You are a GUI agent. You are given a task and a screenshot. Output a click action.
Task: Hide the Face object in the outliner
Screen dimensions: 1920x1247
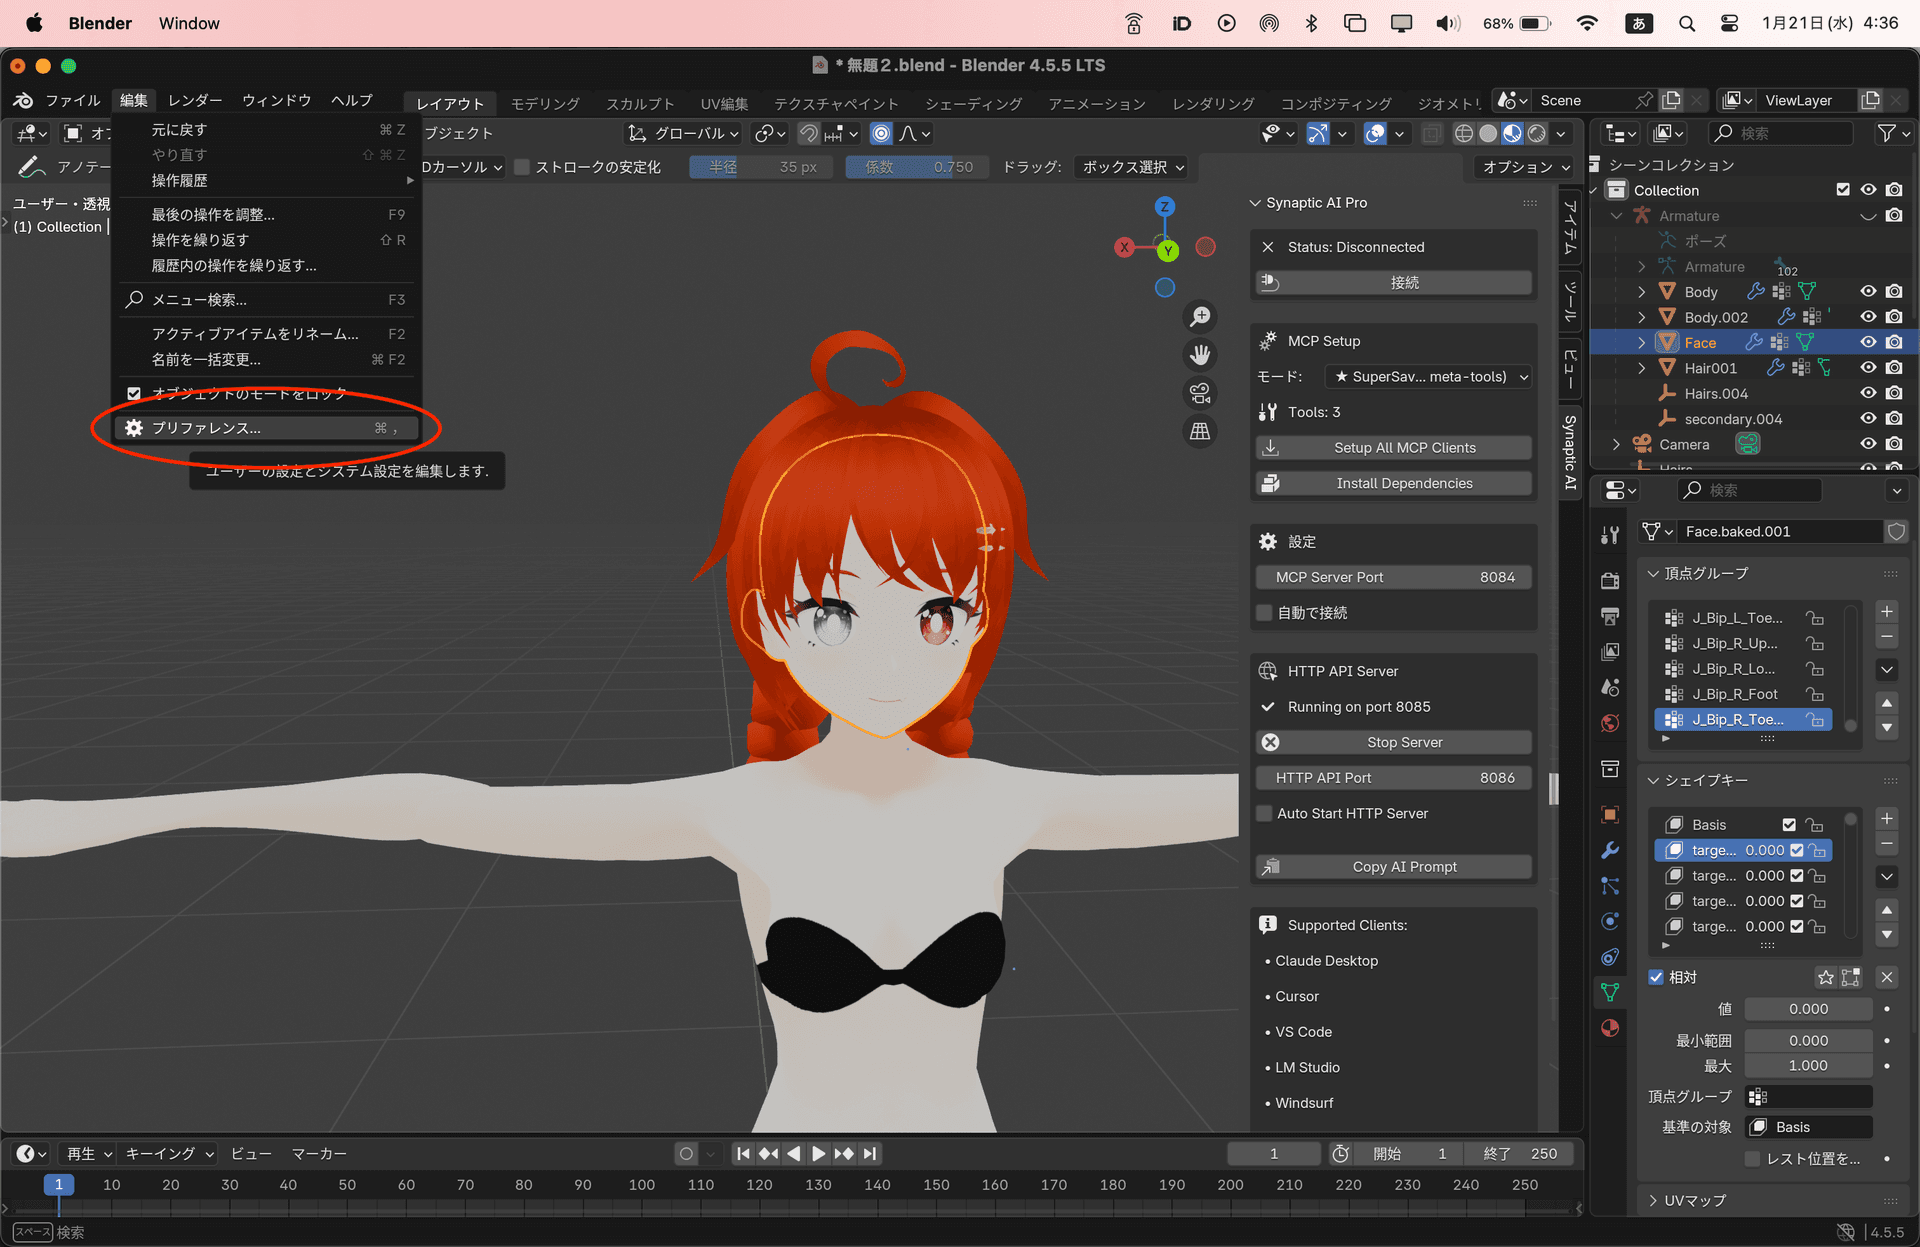coord(1868,342)
